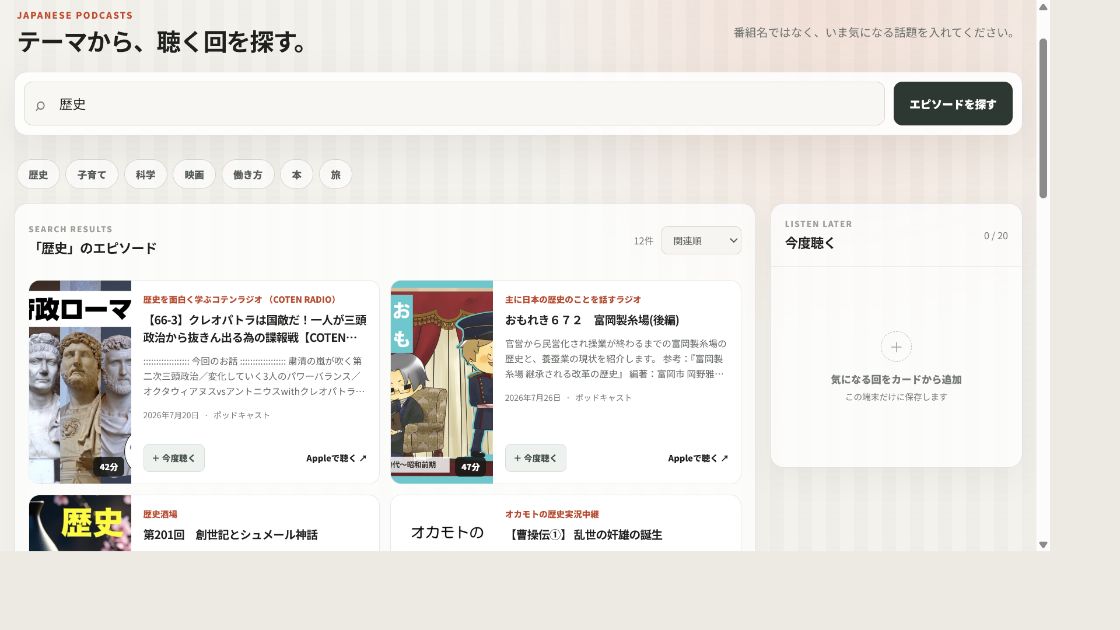Screen dimensions: 1120x630
Task: Click 歴史酒場 show name
Action: coord(160,514)
